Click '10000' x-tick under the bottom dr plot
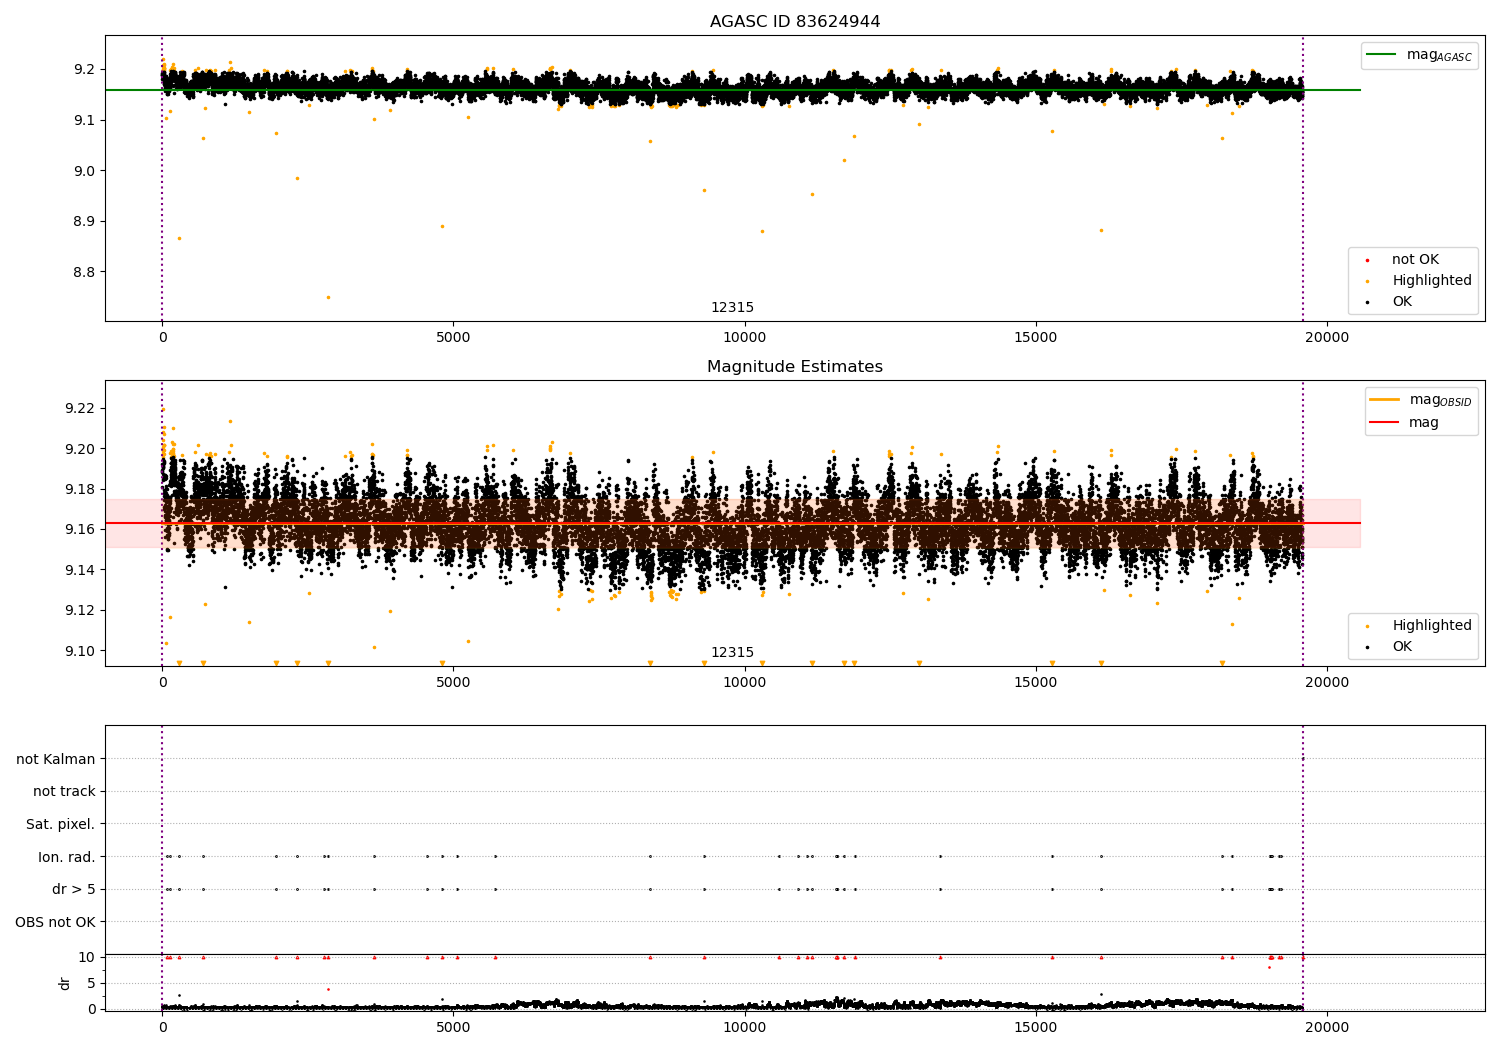1500x1050 pixels. coord(745,1028)
